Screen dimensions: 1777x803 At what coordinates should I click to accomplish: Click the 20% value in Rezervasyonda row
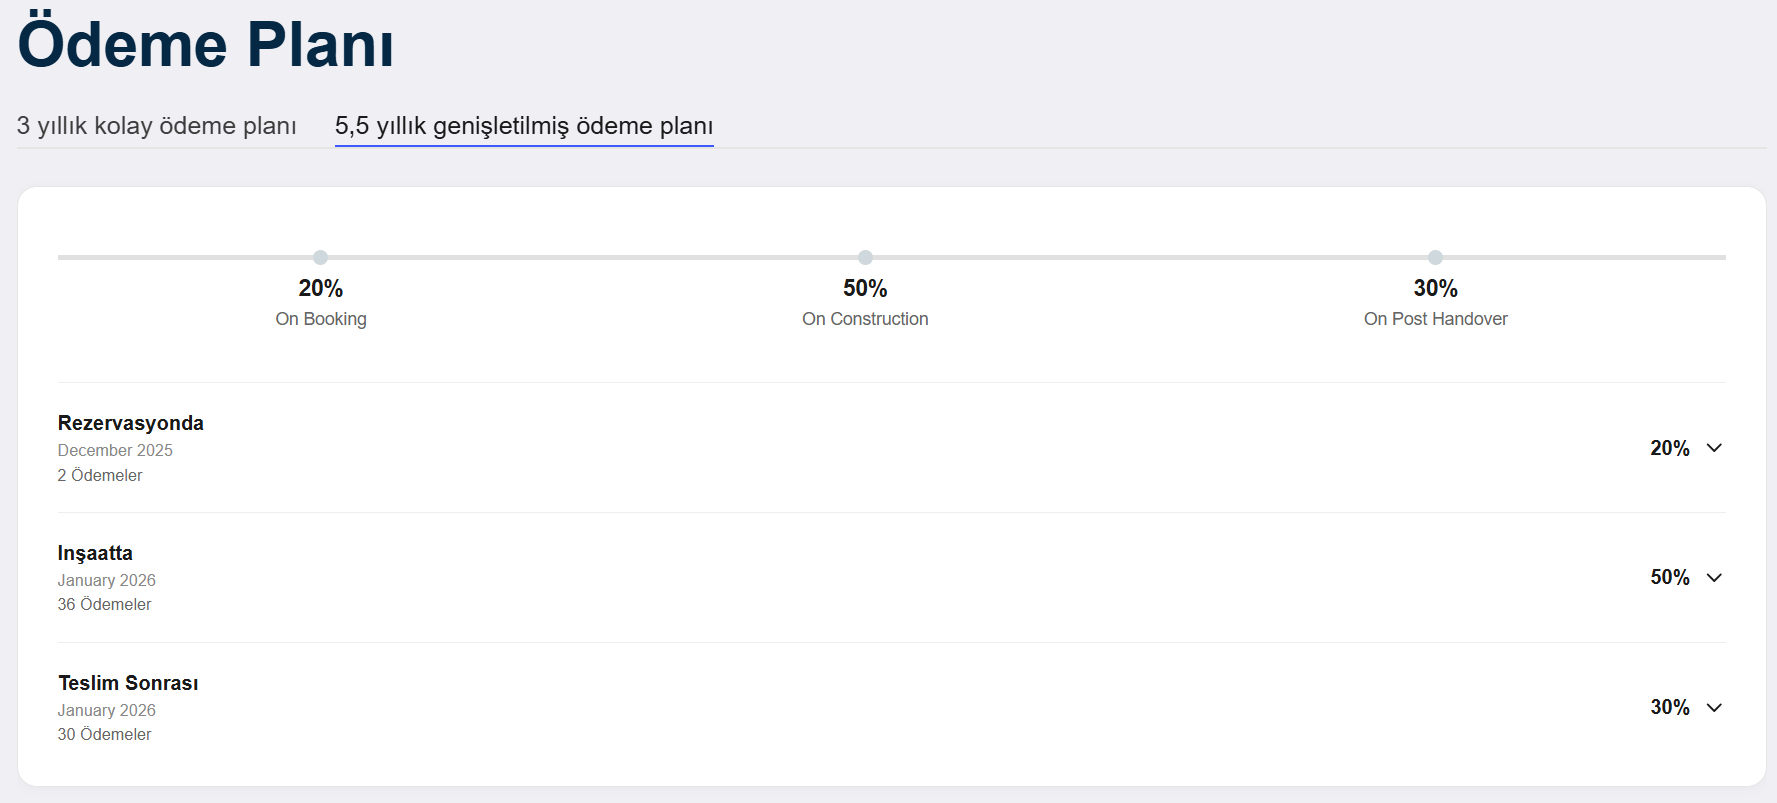pos(1669,448)
